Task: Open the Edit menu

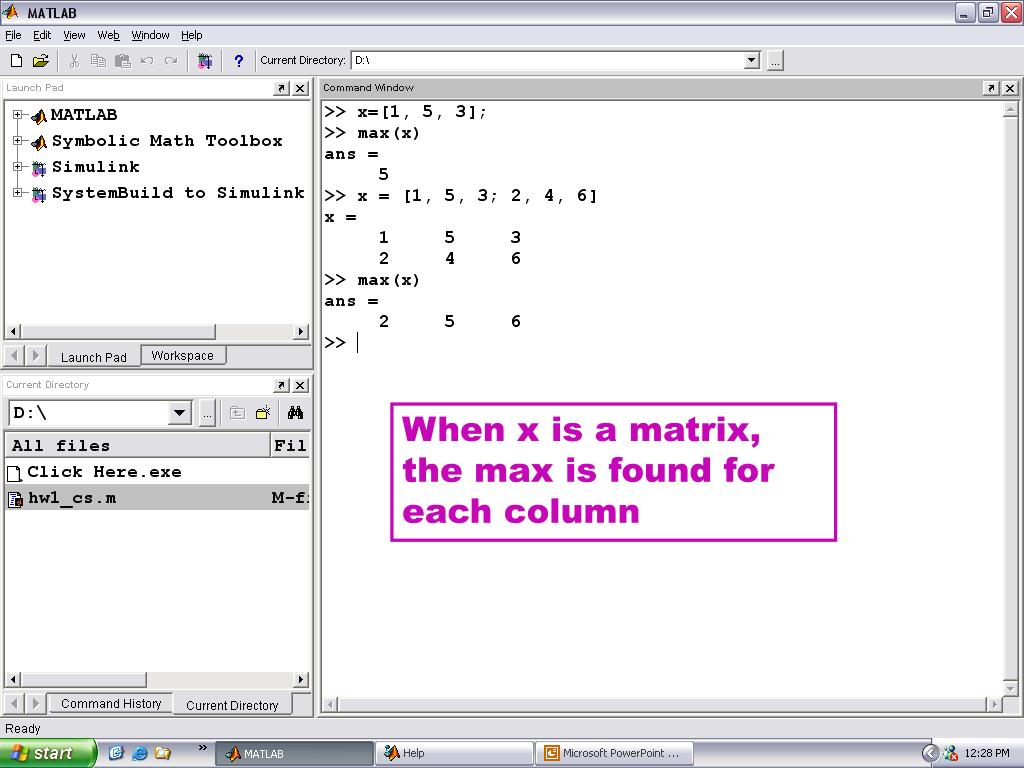Action: [x=42, y=35]
